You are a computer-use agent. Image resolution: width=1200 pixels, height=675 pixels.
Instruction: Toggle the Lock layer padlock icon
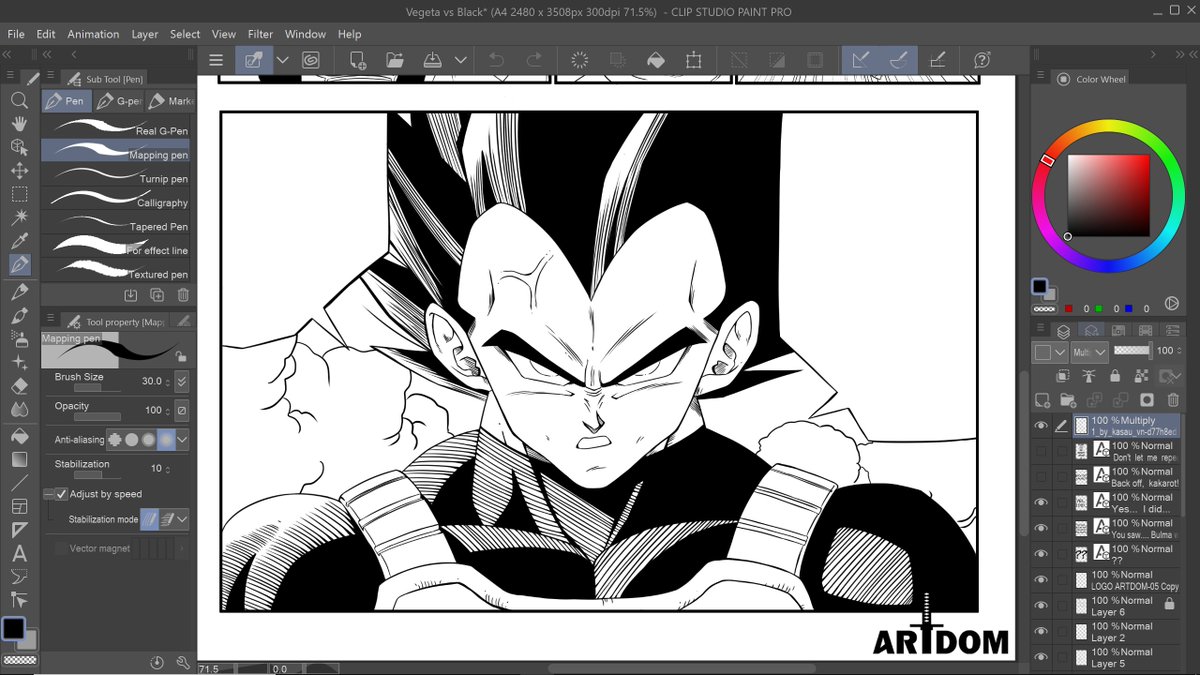click(1114, 376)
